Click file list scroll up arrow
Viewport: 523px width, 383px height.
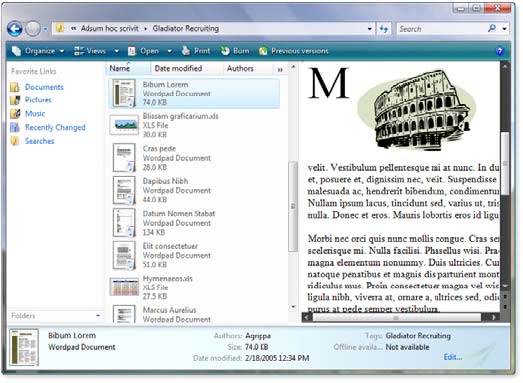[293, 67]
